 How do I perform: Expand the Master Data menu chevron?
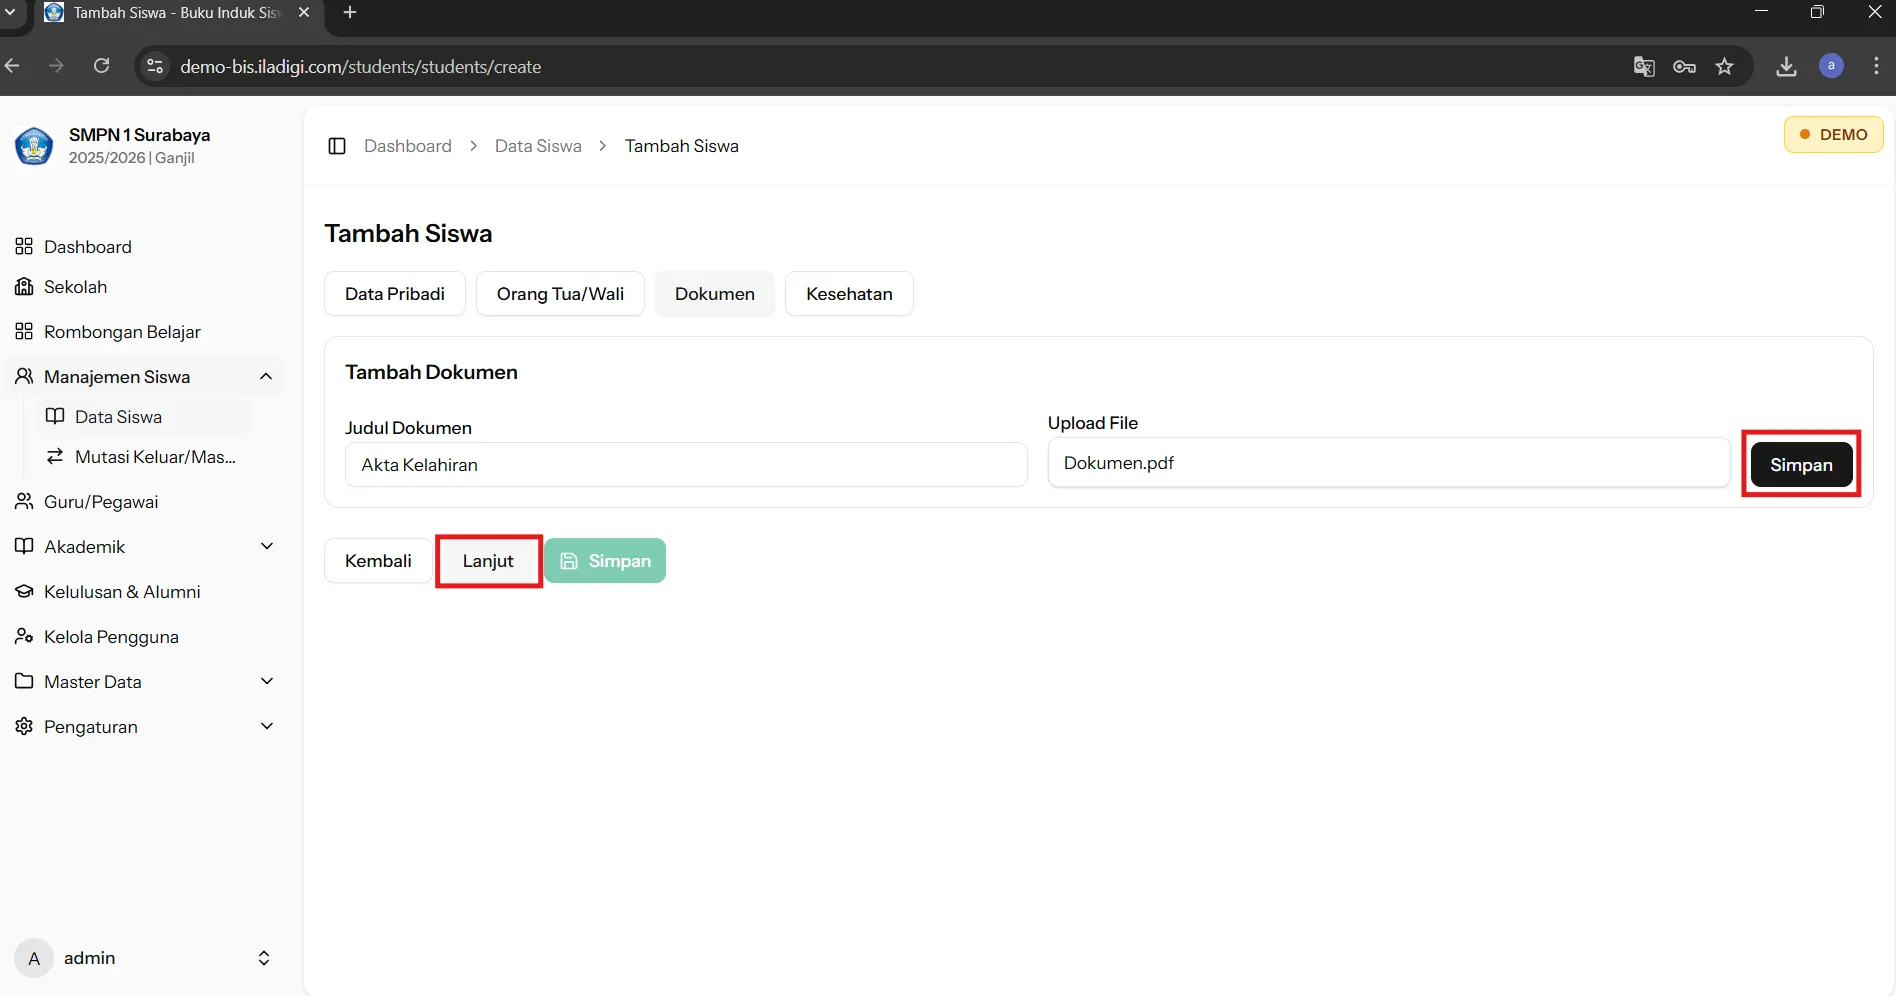pyautogui.click(x=267, y=681)
